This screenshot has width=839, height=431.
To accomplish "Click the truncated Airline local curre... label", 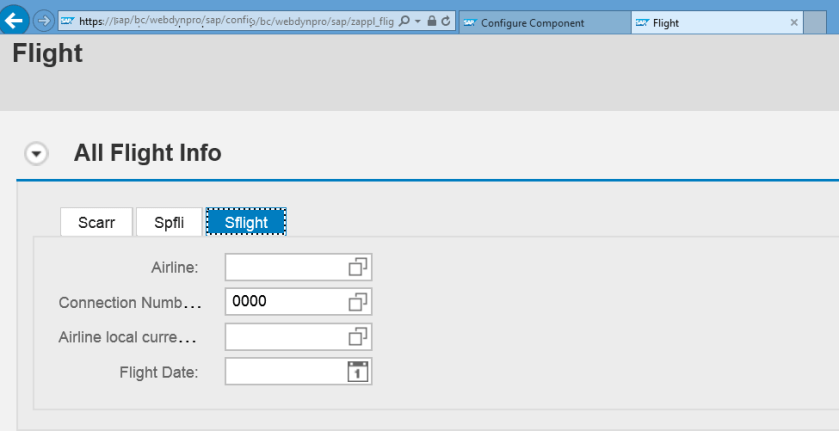I will point(128,337).
